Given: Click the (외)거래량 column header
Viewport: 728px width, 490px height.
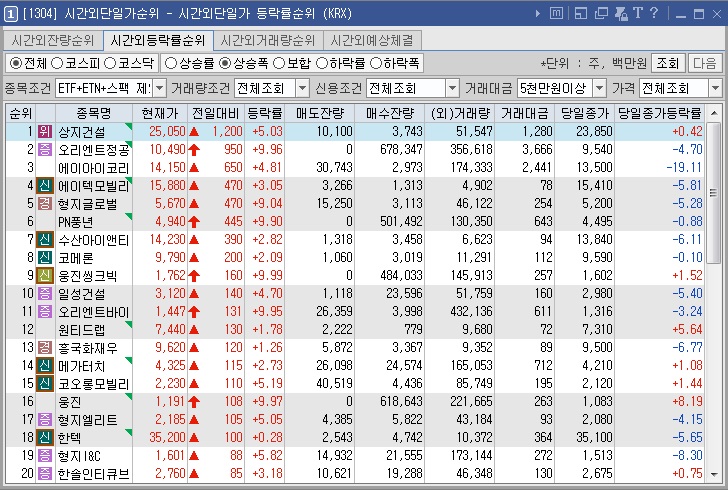Looking at the screenshot, I should tap(460, 113).
